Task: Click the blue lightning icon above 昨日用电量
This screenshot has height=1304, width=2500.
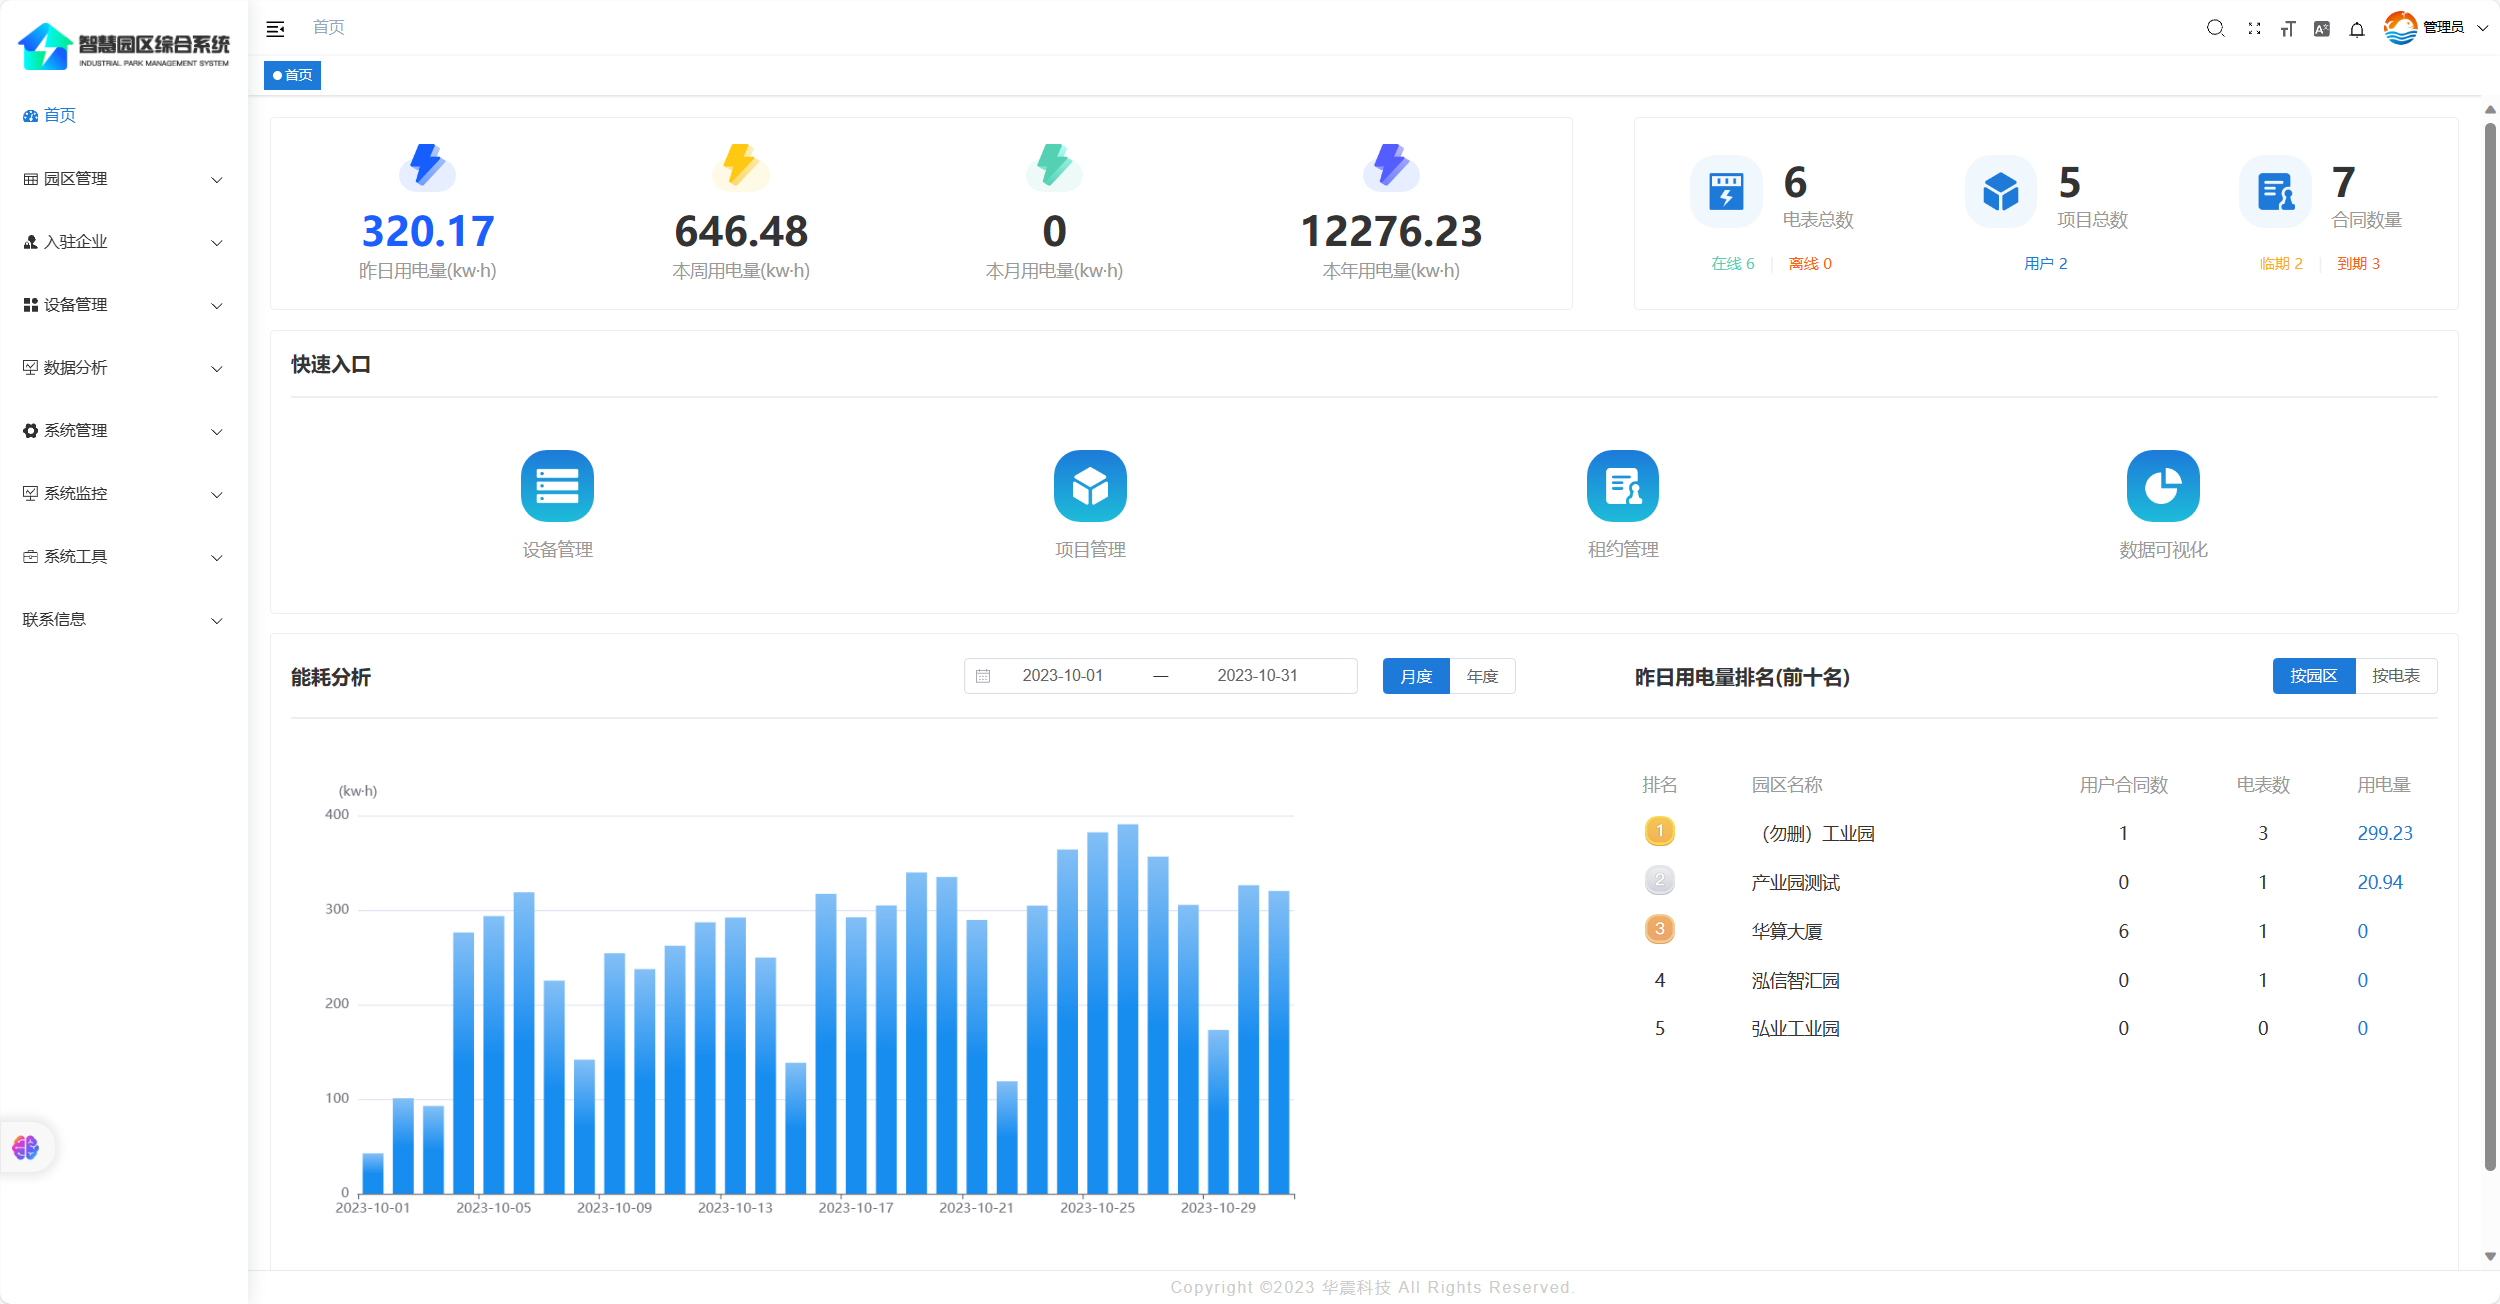Action: point(428,166)
